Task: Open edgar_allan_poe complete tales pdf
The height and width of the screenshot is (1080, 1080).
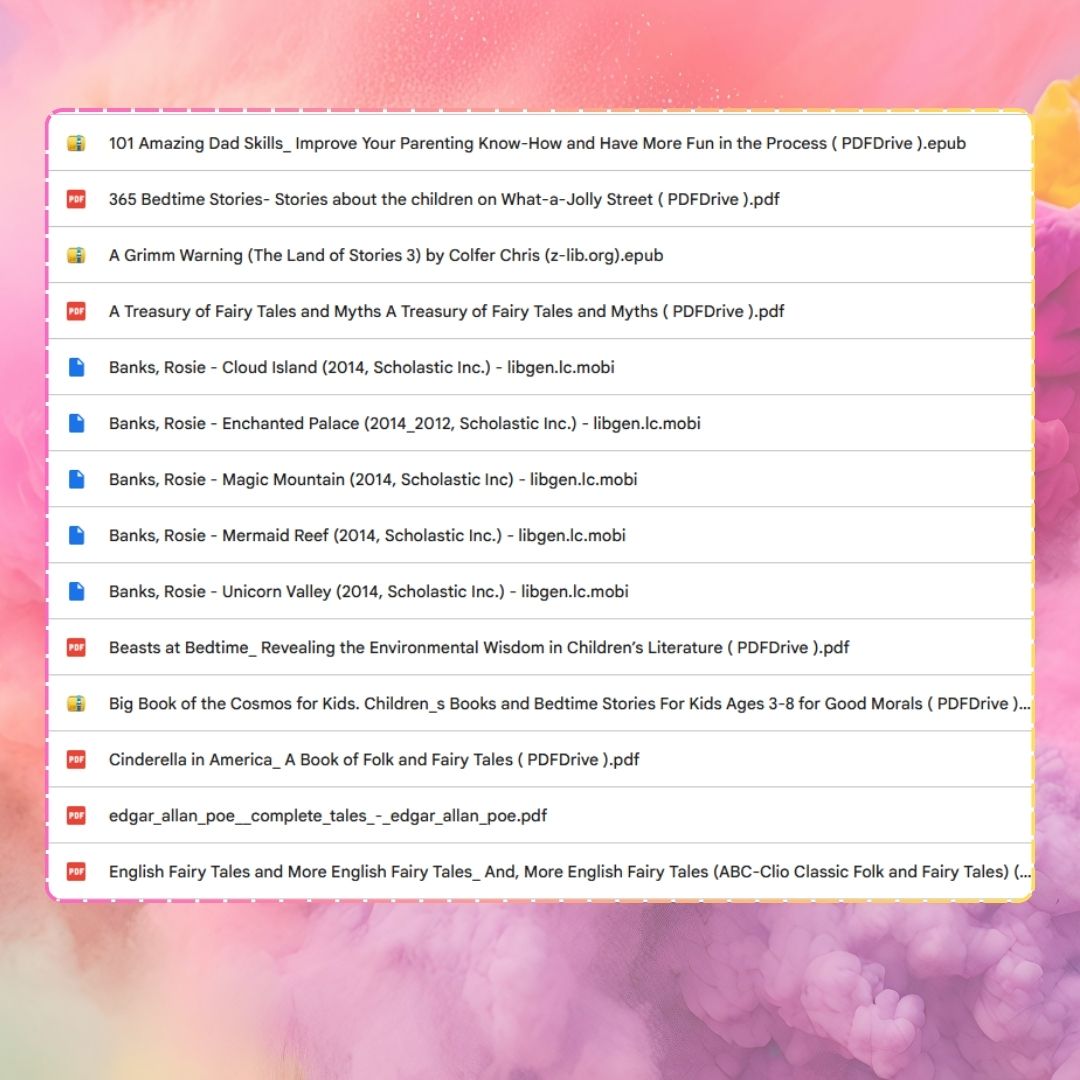Action: click(x=328, y=815)
